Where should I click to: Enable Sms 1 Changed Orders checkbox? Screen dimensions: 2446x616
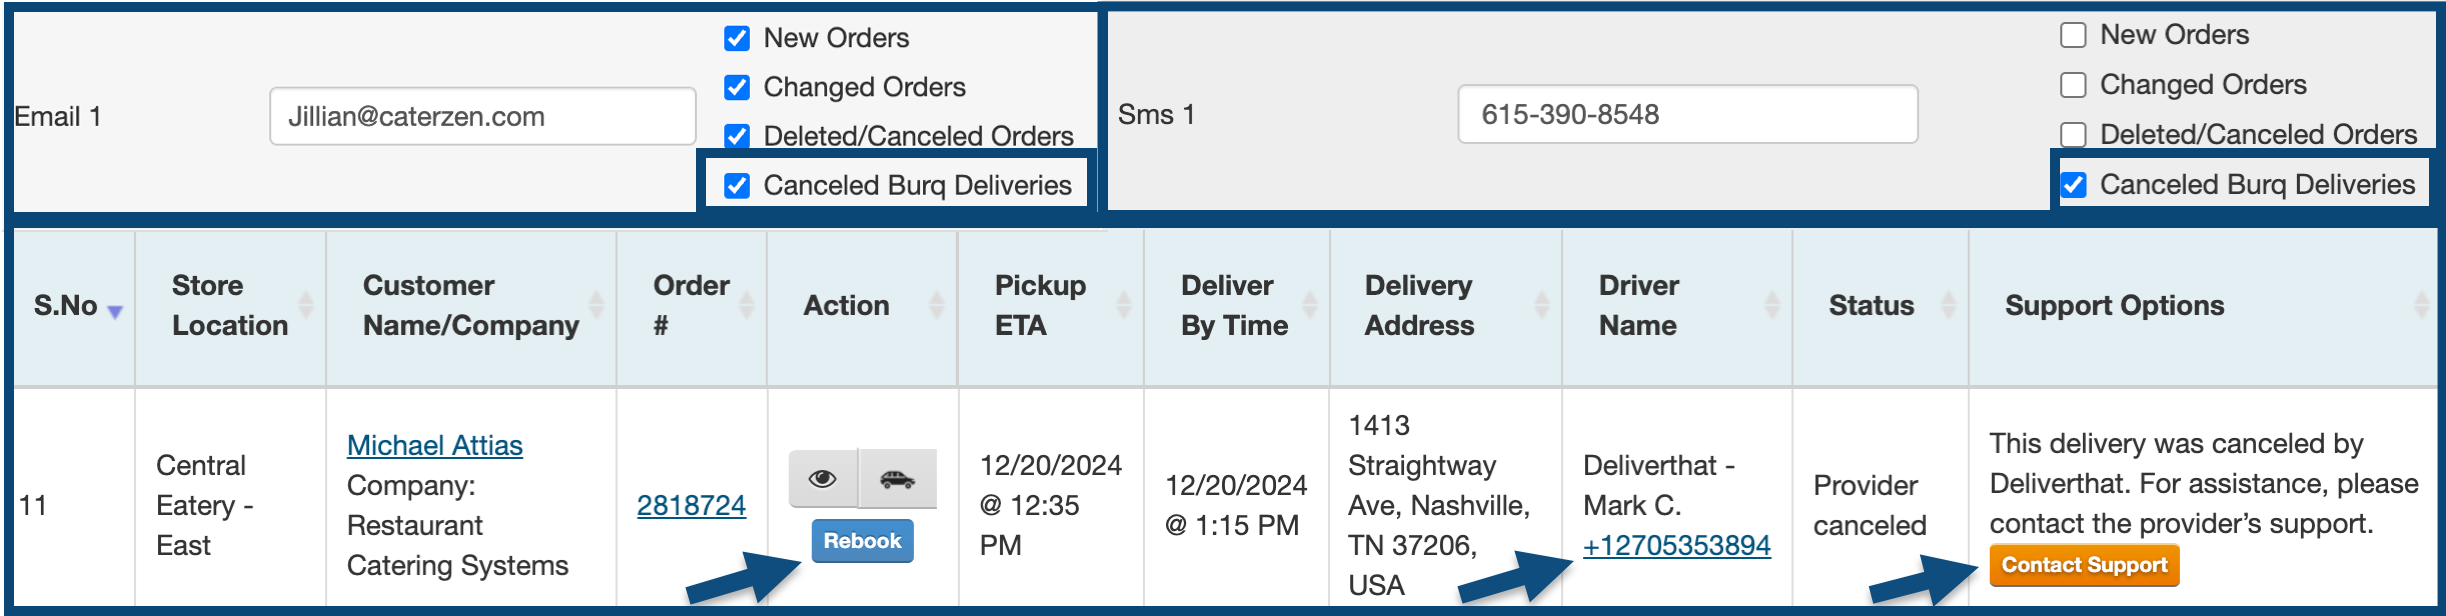(x=2074, y=85)
